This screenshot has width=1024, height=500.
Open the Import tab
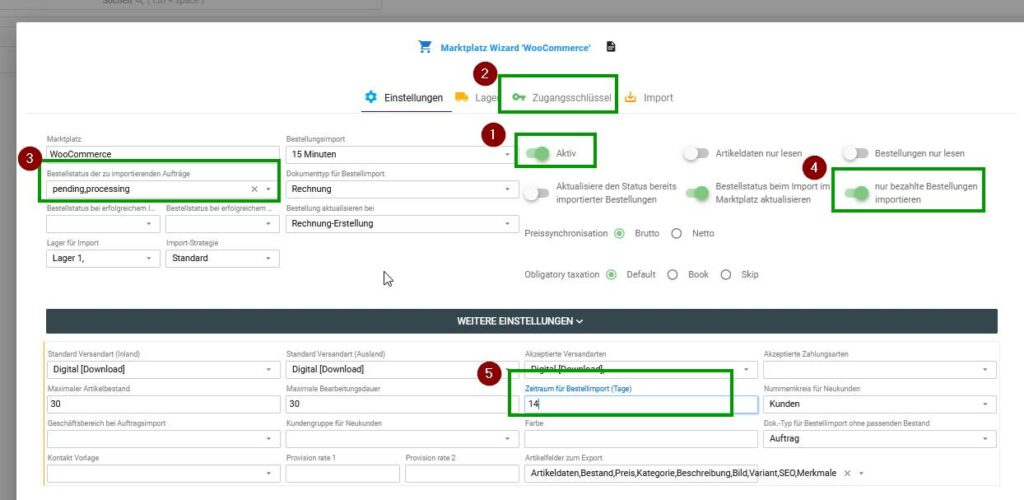coord(649,98)
